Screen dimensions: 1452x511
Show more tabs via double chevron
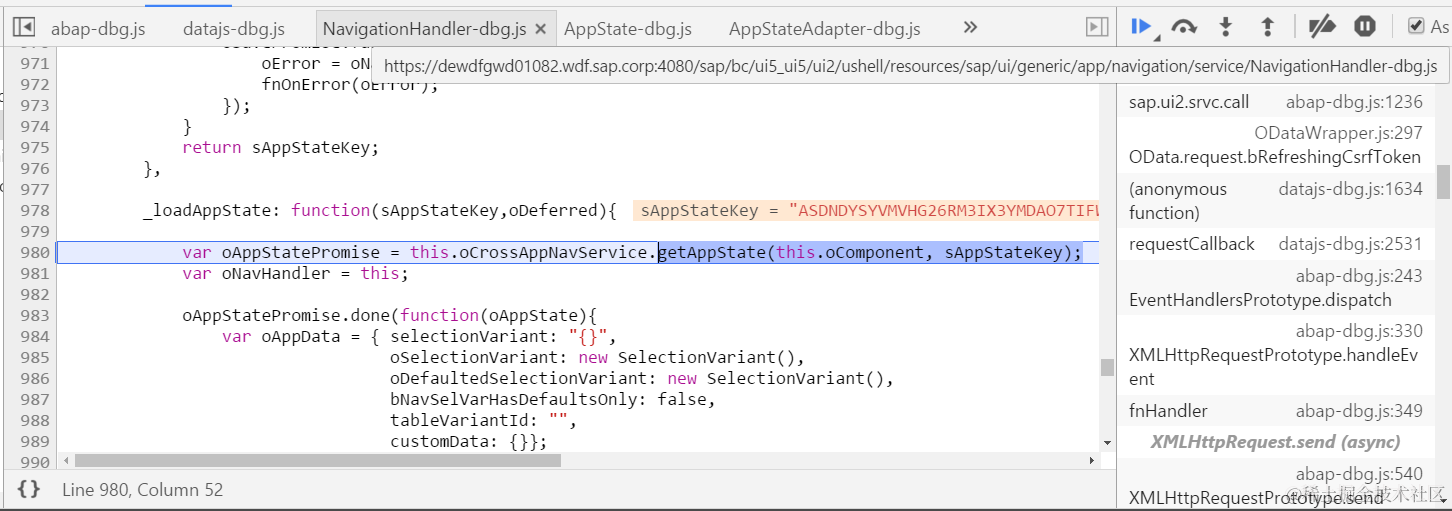970,28
